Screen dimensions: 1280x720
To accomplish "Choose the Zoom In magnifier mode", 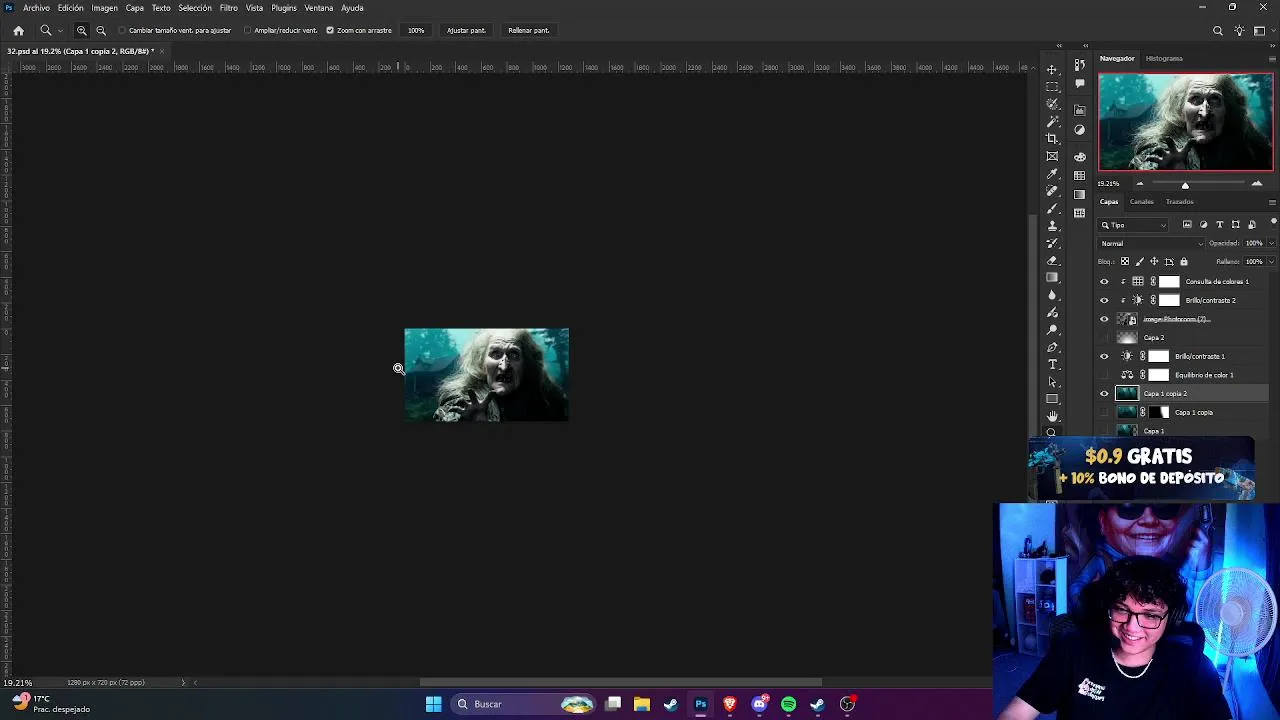I will pos(82,30).
